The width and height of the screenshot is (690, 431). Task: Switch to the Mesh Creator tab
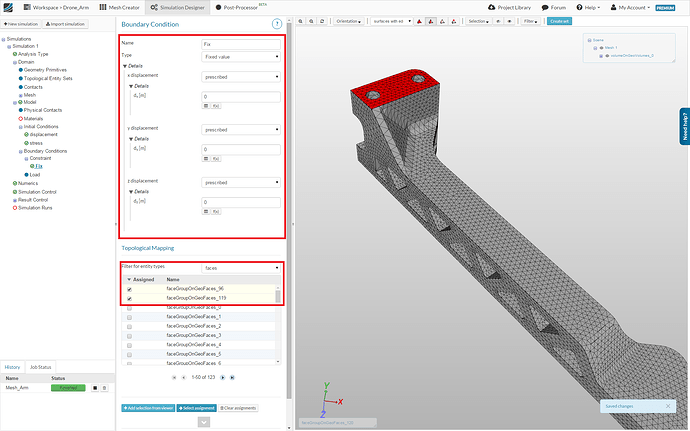coord(121,7)
